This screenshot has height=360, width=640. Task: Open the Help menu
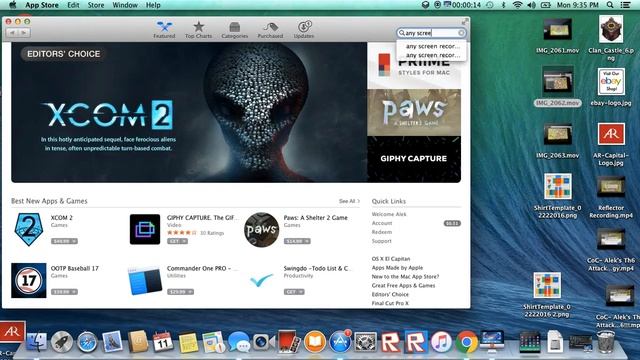[x=153, y=5]
